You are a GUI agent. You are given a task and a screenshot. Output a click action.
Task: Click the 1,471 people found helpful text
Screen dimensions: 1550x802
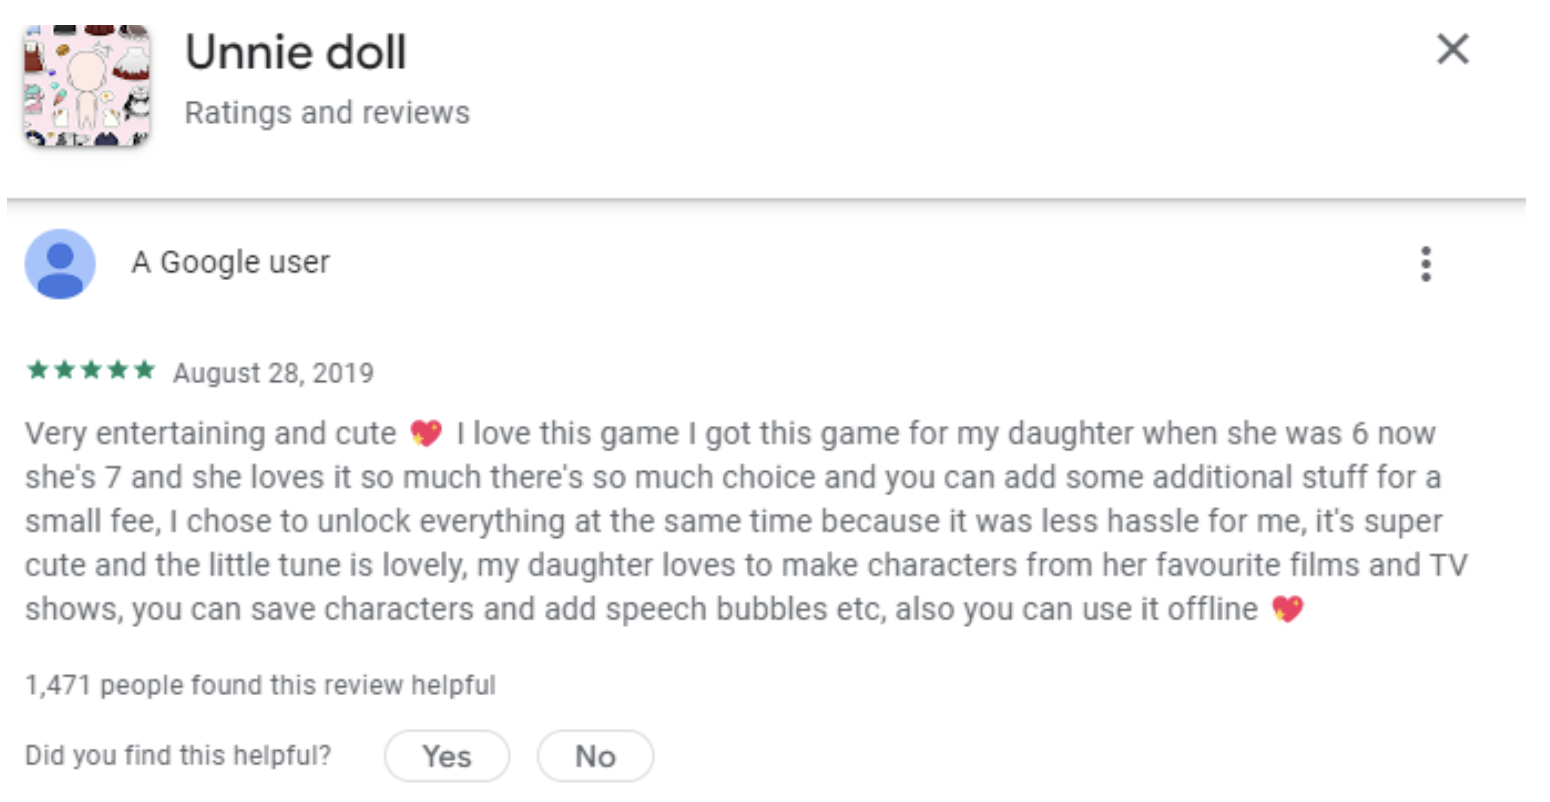(260, 685)
